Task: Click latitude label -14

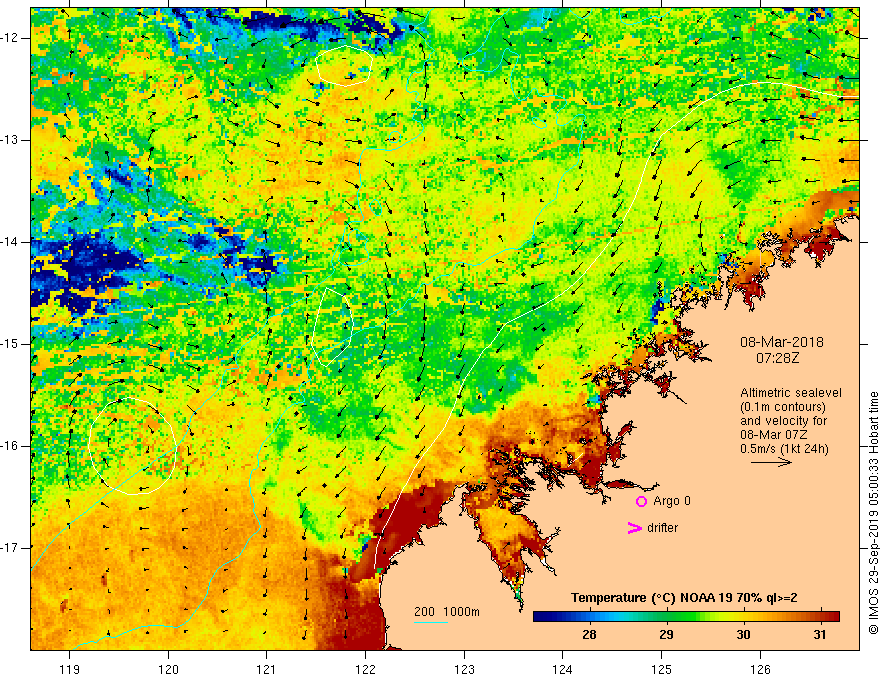Action: 10,242
